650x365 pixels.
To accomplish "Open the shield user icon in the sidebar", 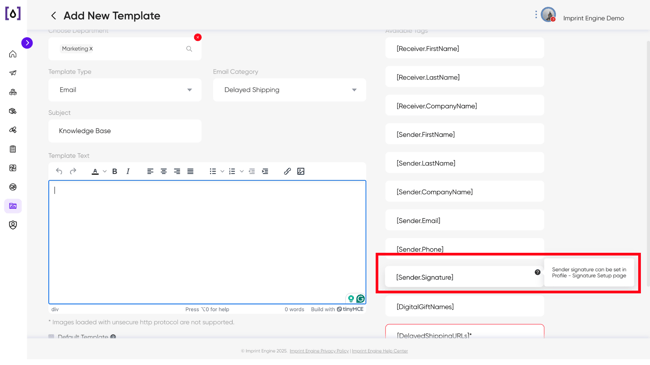I will click(13, 225).
